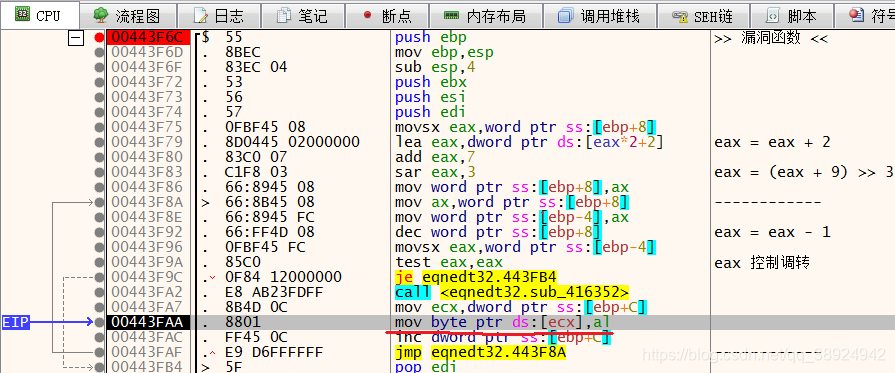Image resolution: width=895 pixels, height=373 pixels.
Task: Open the SEH链 tab
Action: tap(702, 16)
